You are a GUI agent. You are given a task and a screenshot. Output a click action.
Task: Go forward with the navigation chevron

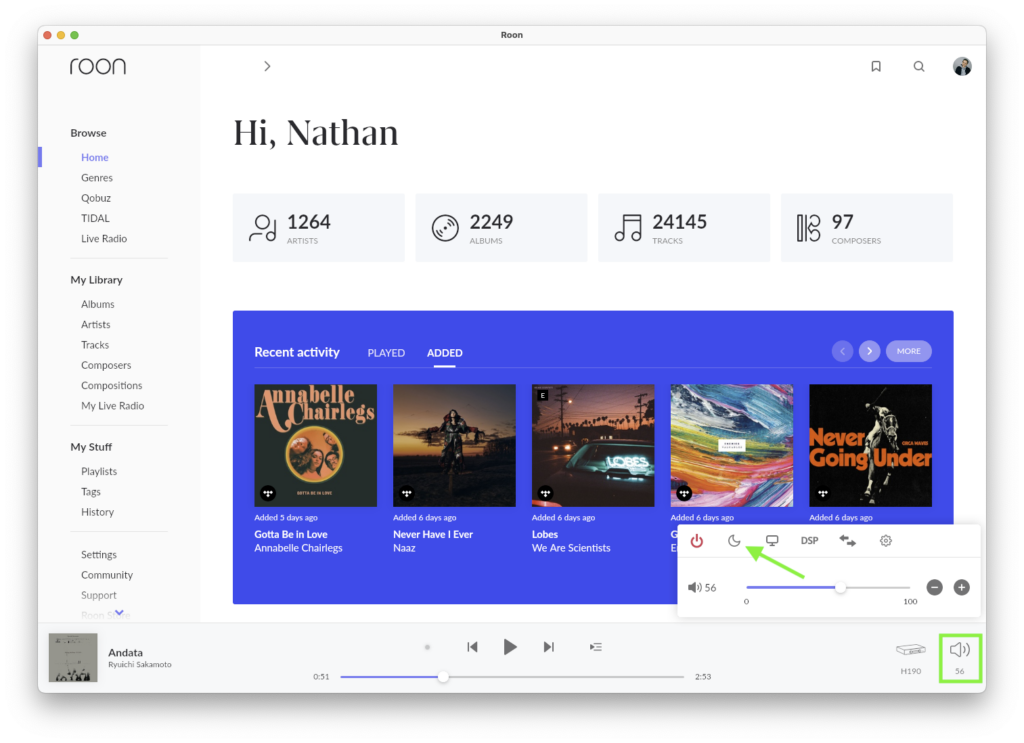point(267,66)
